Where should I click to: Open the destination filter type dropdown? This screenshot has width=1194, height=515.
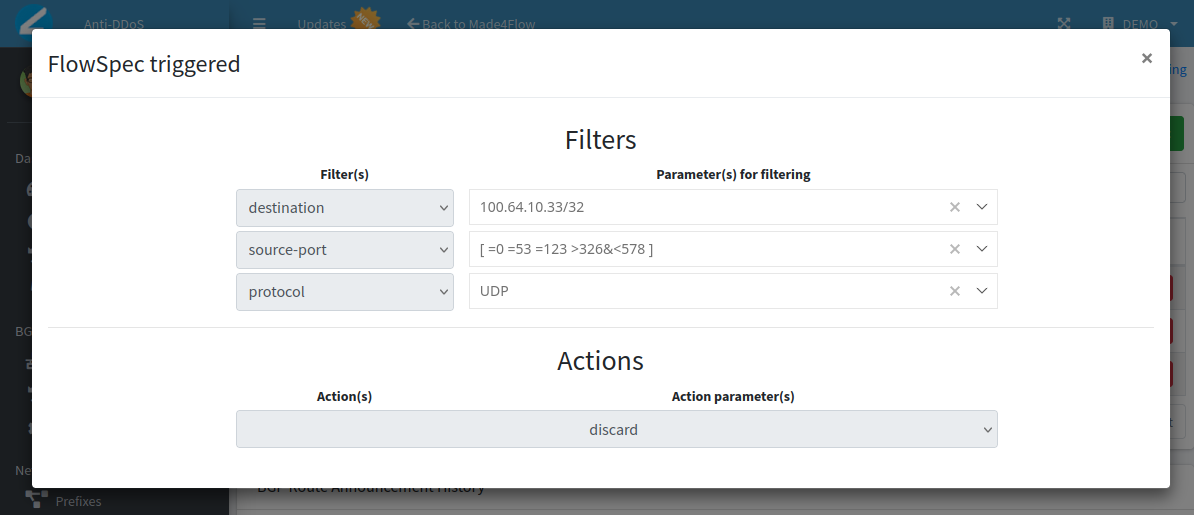(x=344, y=208)
